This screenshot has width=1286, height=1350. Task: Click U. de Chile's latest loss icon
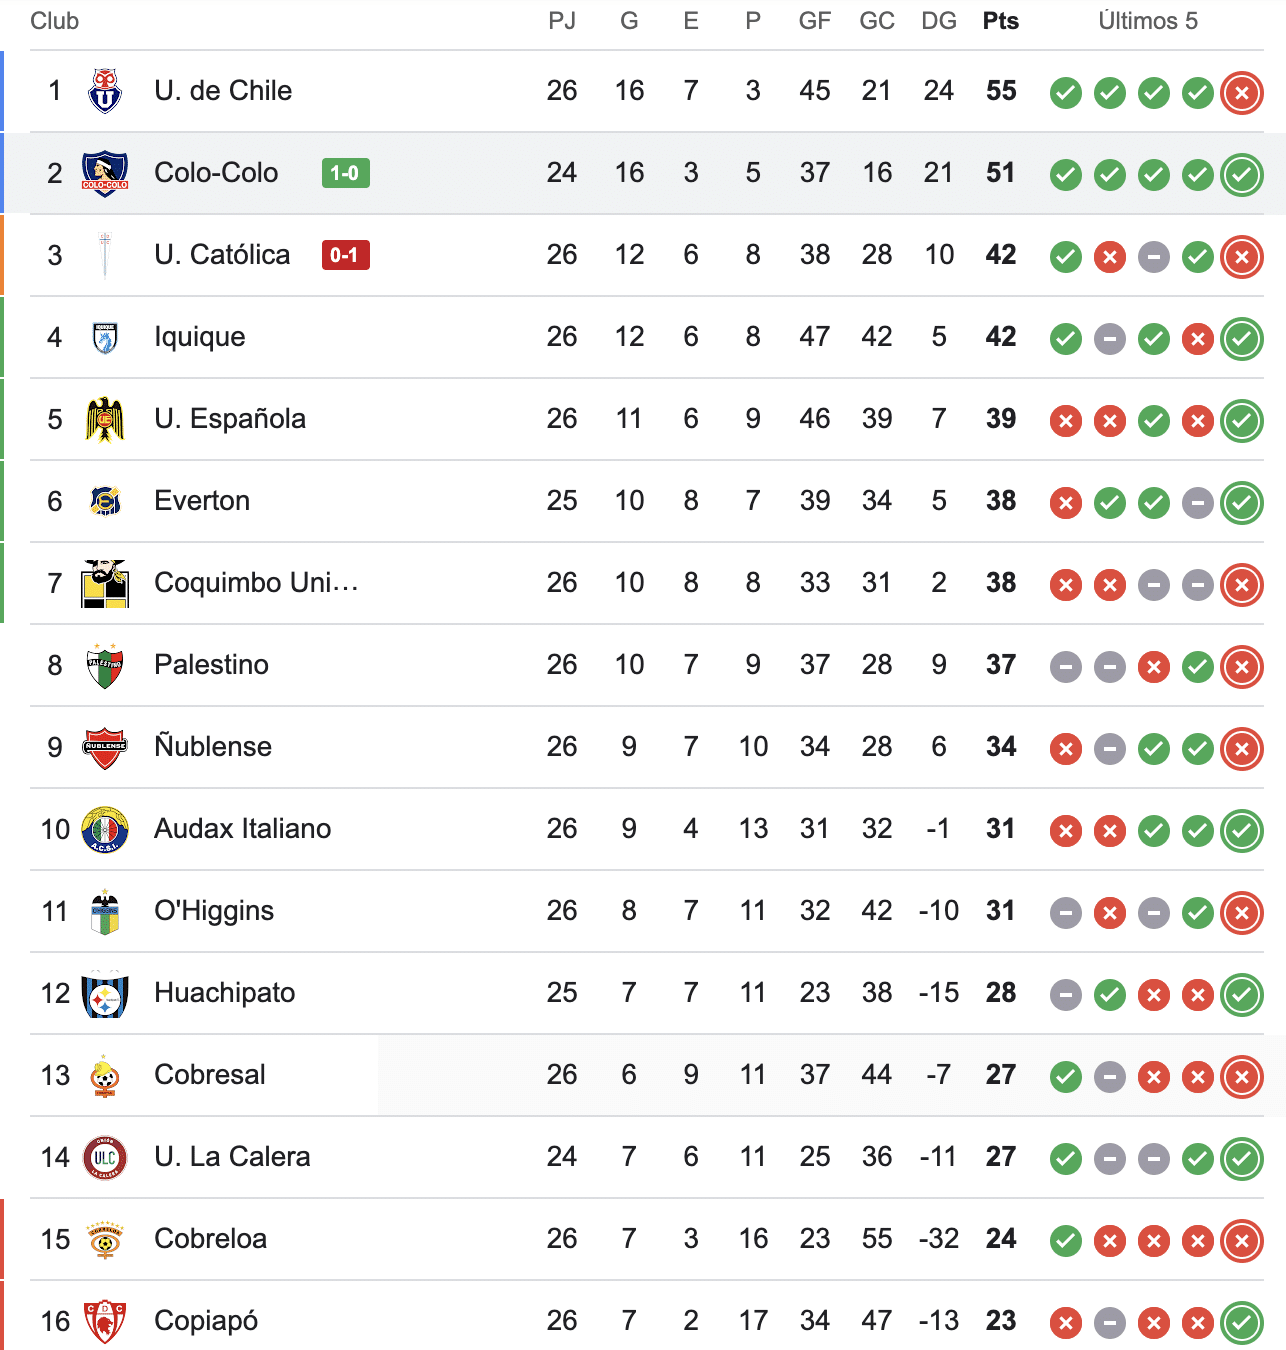pos(1241,93)
